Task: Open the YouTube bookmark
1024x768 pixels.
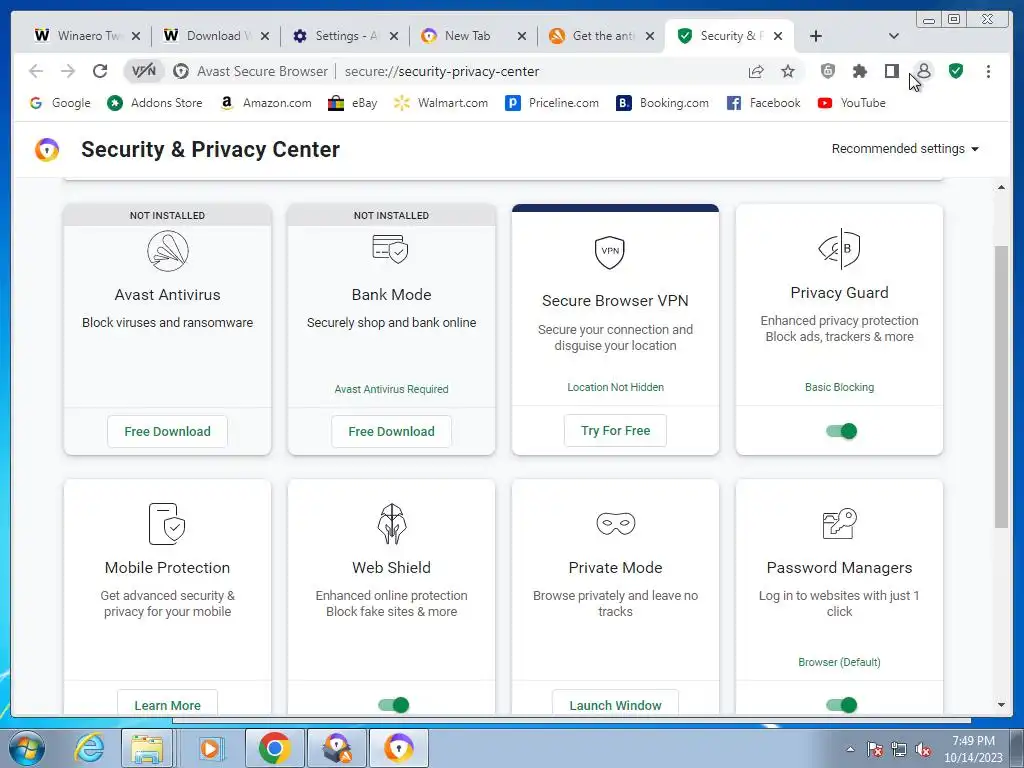Action: 852,103
